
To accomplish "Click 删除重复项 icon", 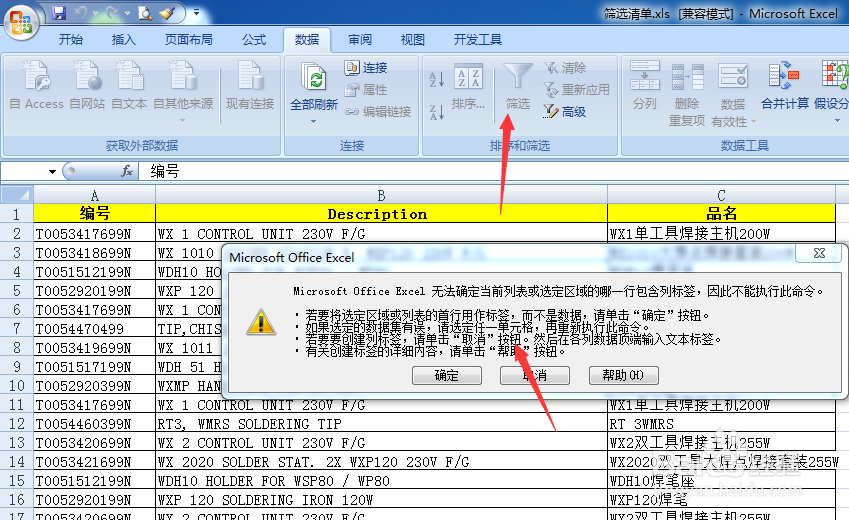I will (x=687, y=76).
